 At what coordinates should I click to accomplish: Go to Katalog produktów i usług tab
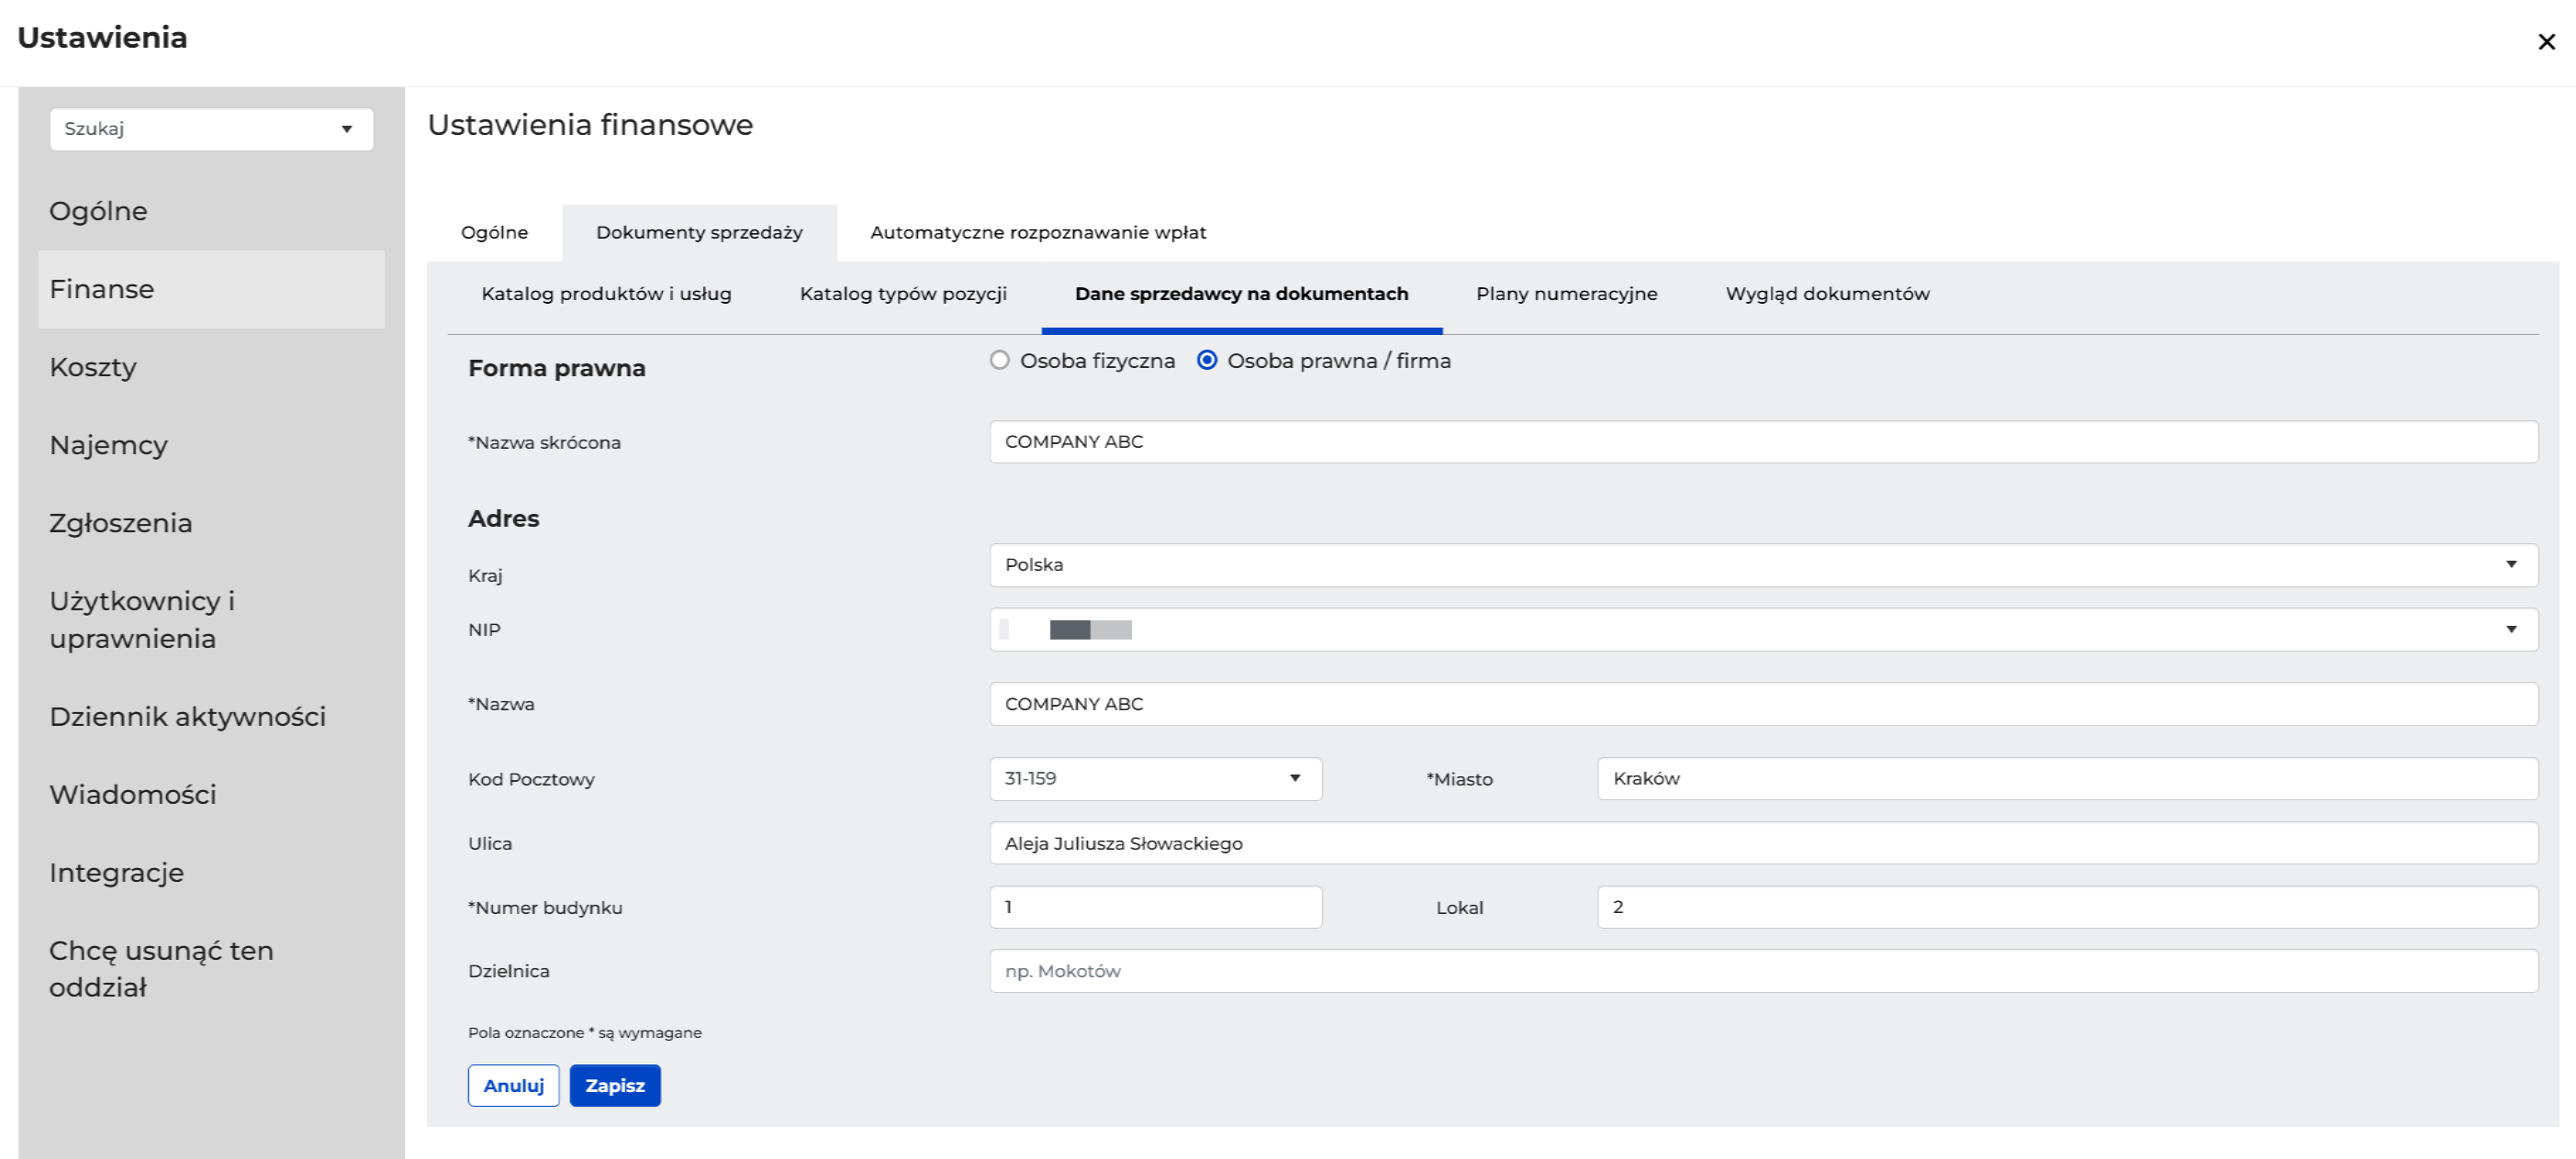(606, 294)
